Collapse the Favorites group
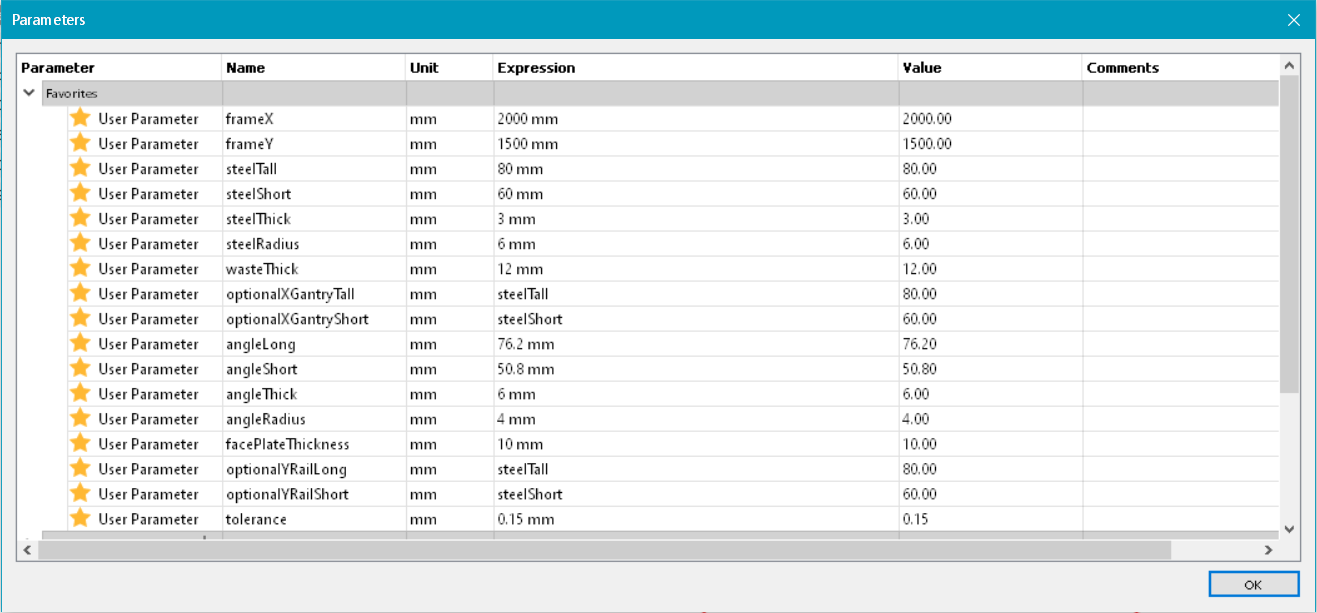The image size is (1317, 613). coord(29,93)
